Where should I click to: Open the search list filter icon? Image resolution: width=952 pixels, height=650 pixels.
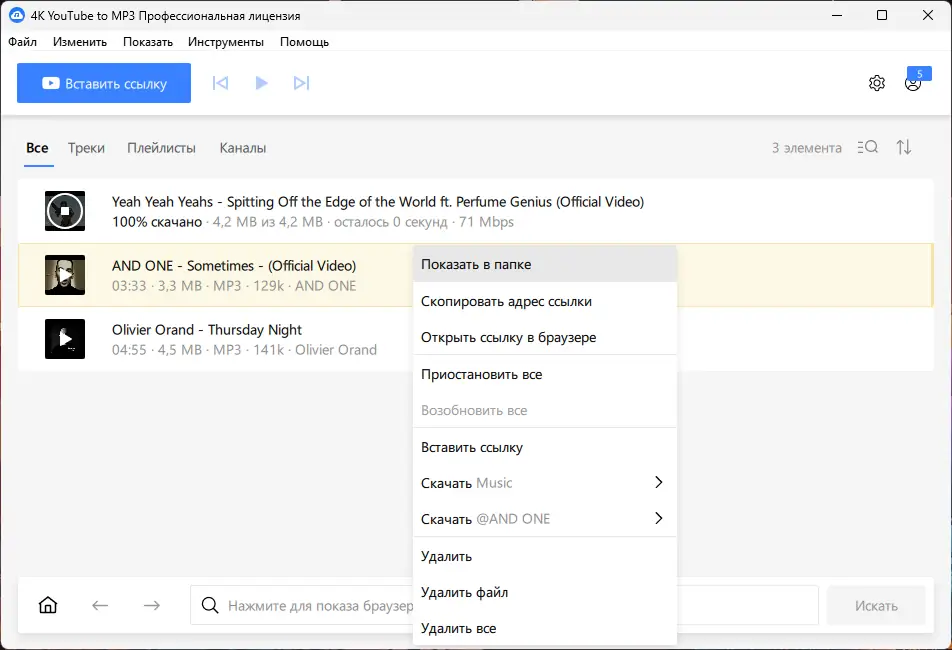pyautogui.click(x=868, y=147)
